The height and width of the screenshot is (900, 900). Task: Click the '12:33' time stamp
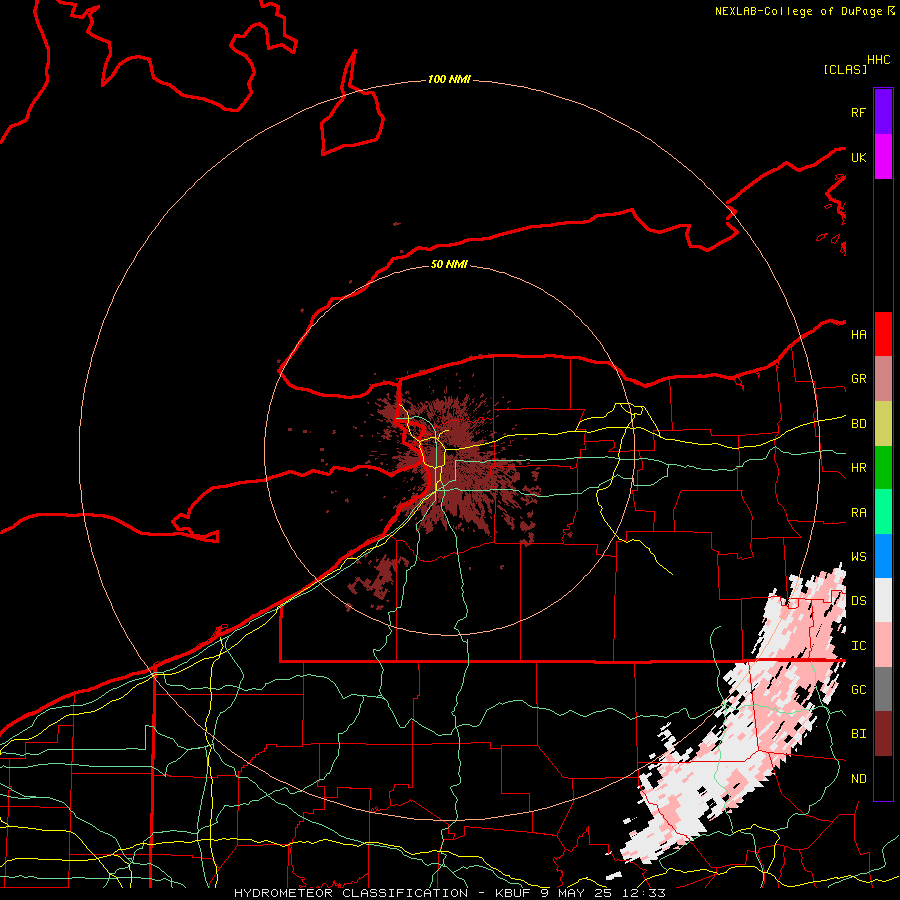[644, 893]
